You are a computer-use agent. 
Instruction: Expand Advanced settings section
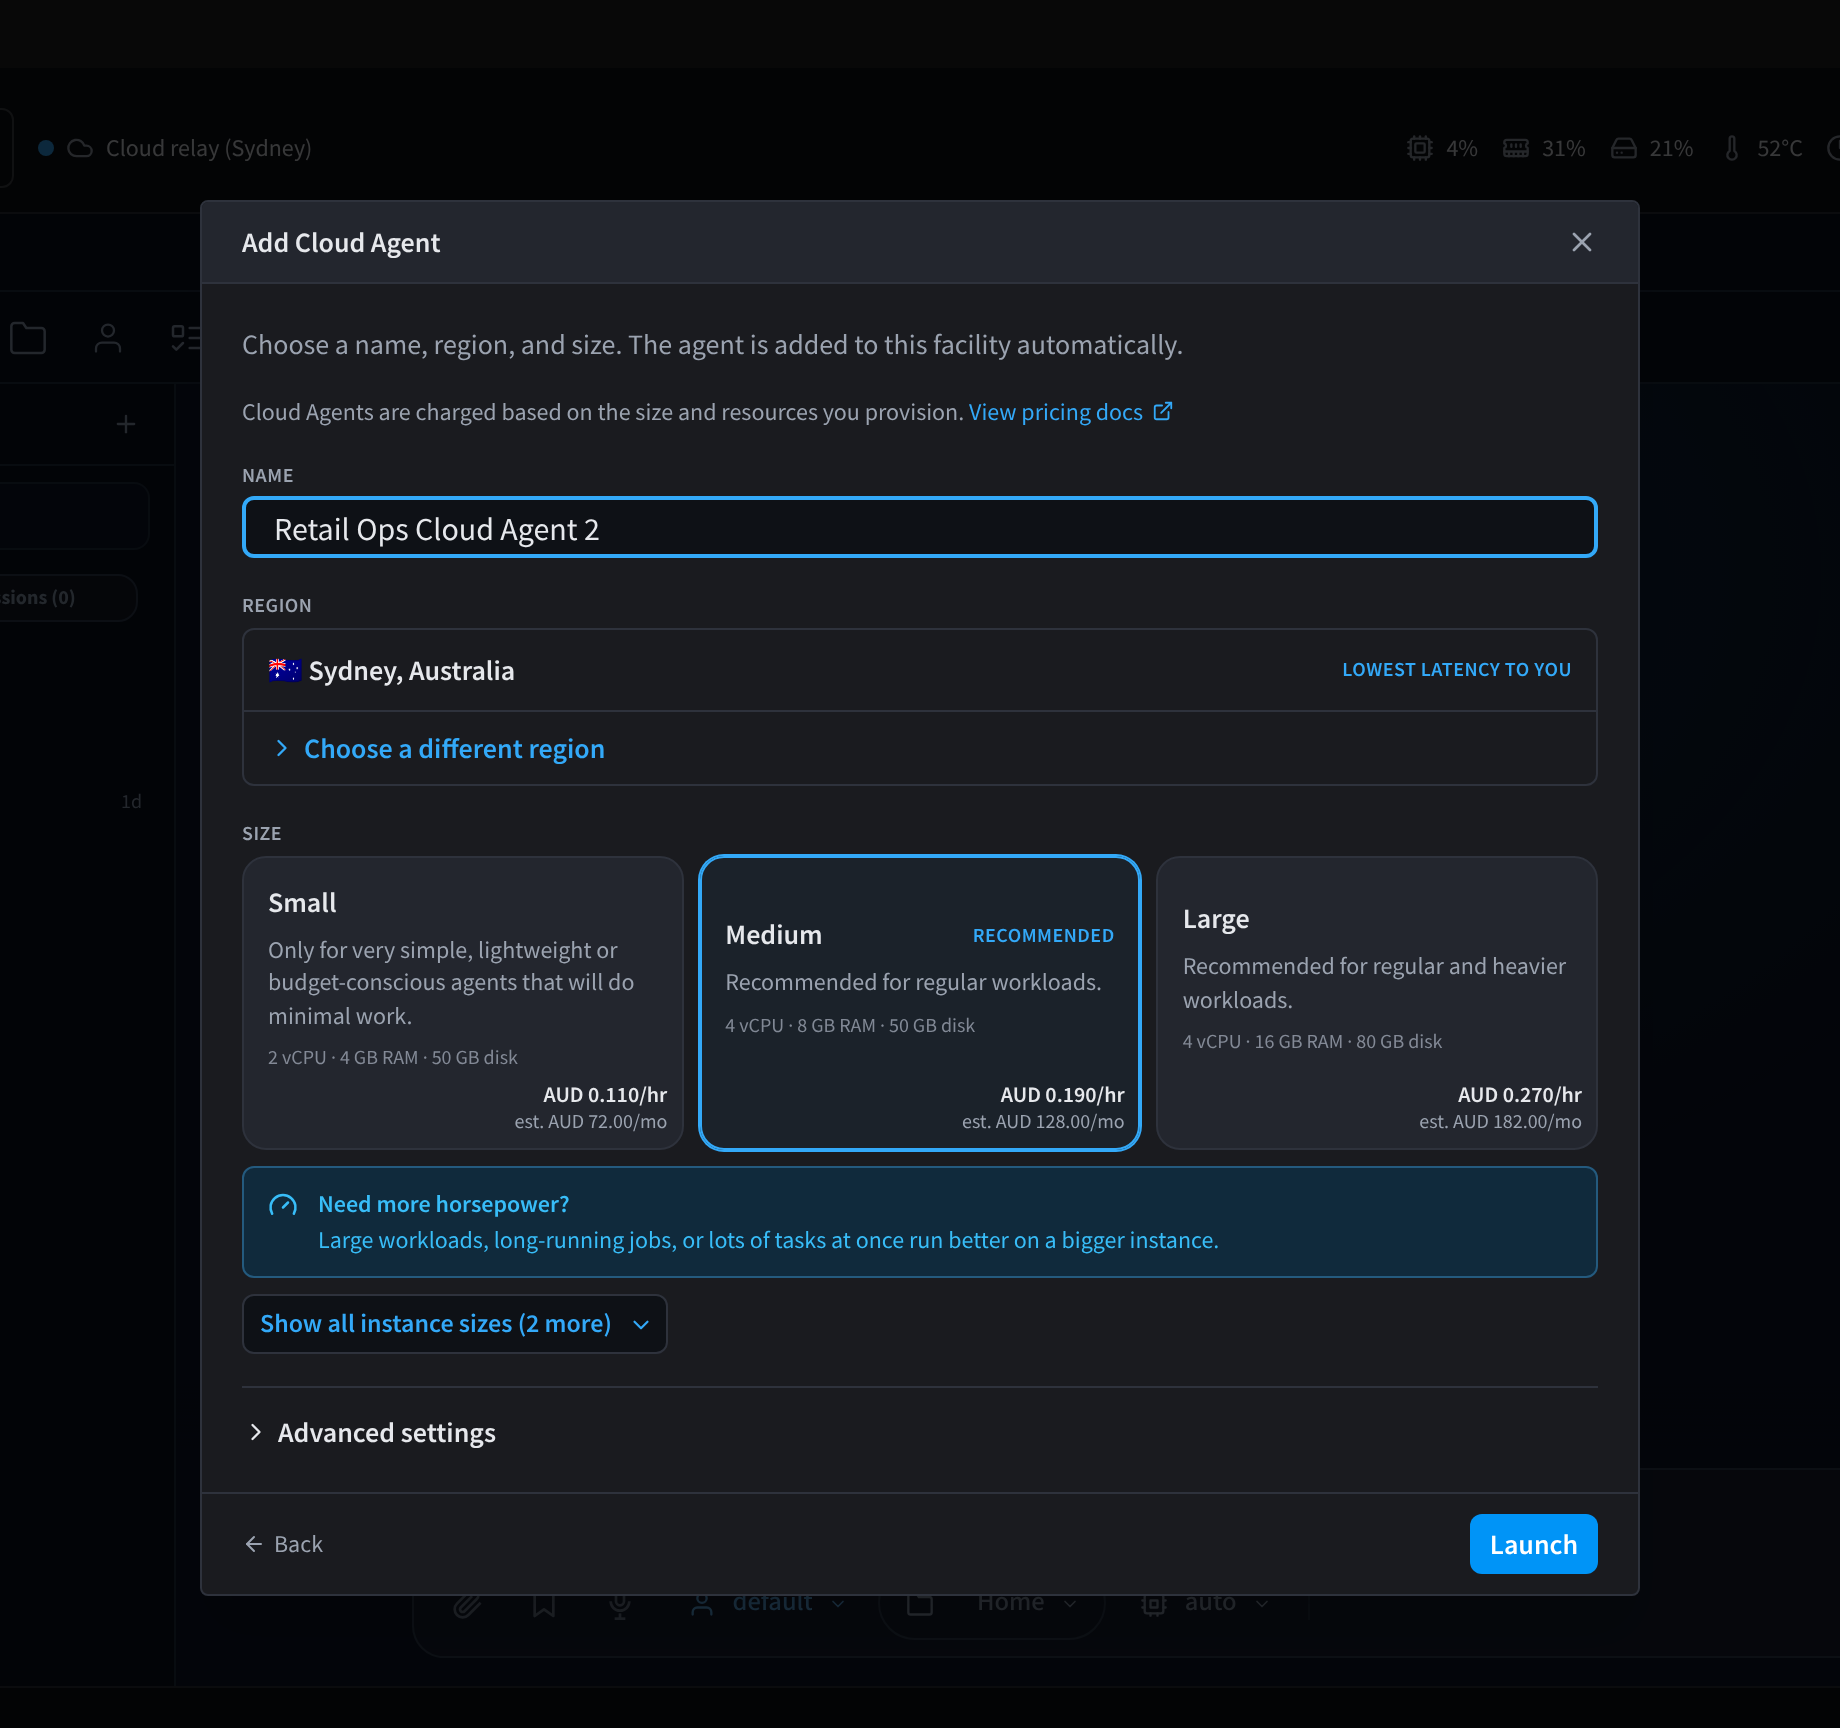[x=371, y=1433]
